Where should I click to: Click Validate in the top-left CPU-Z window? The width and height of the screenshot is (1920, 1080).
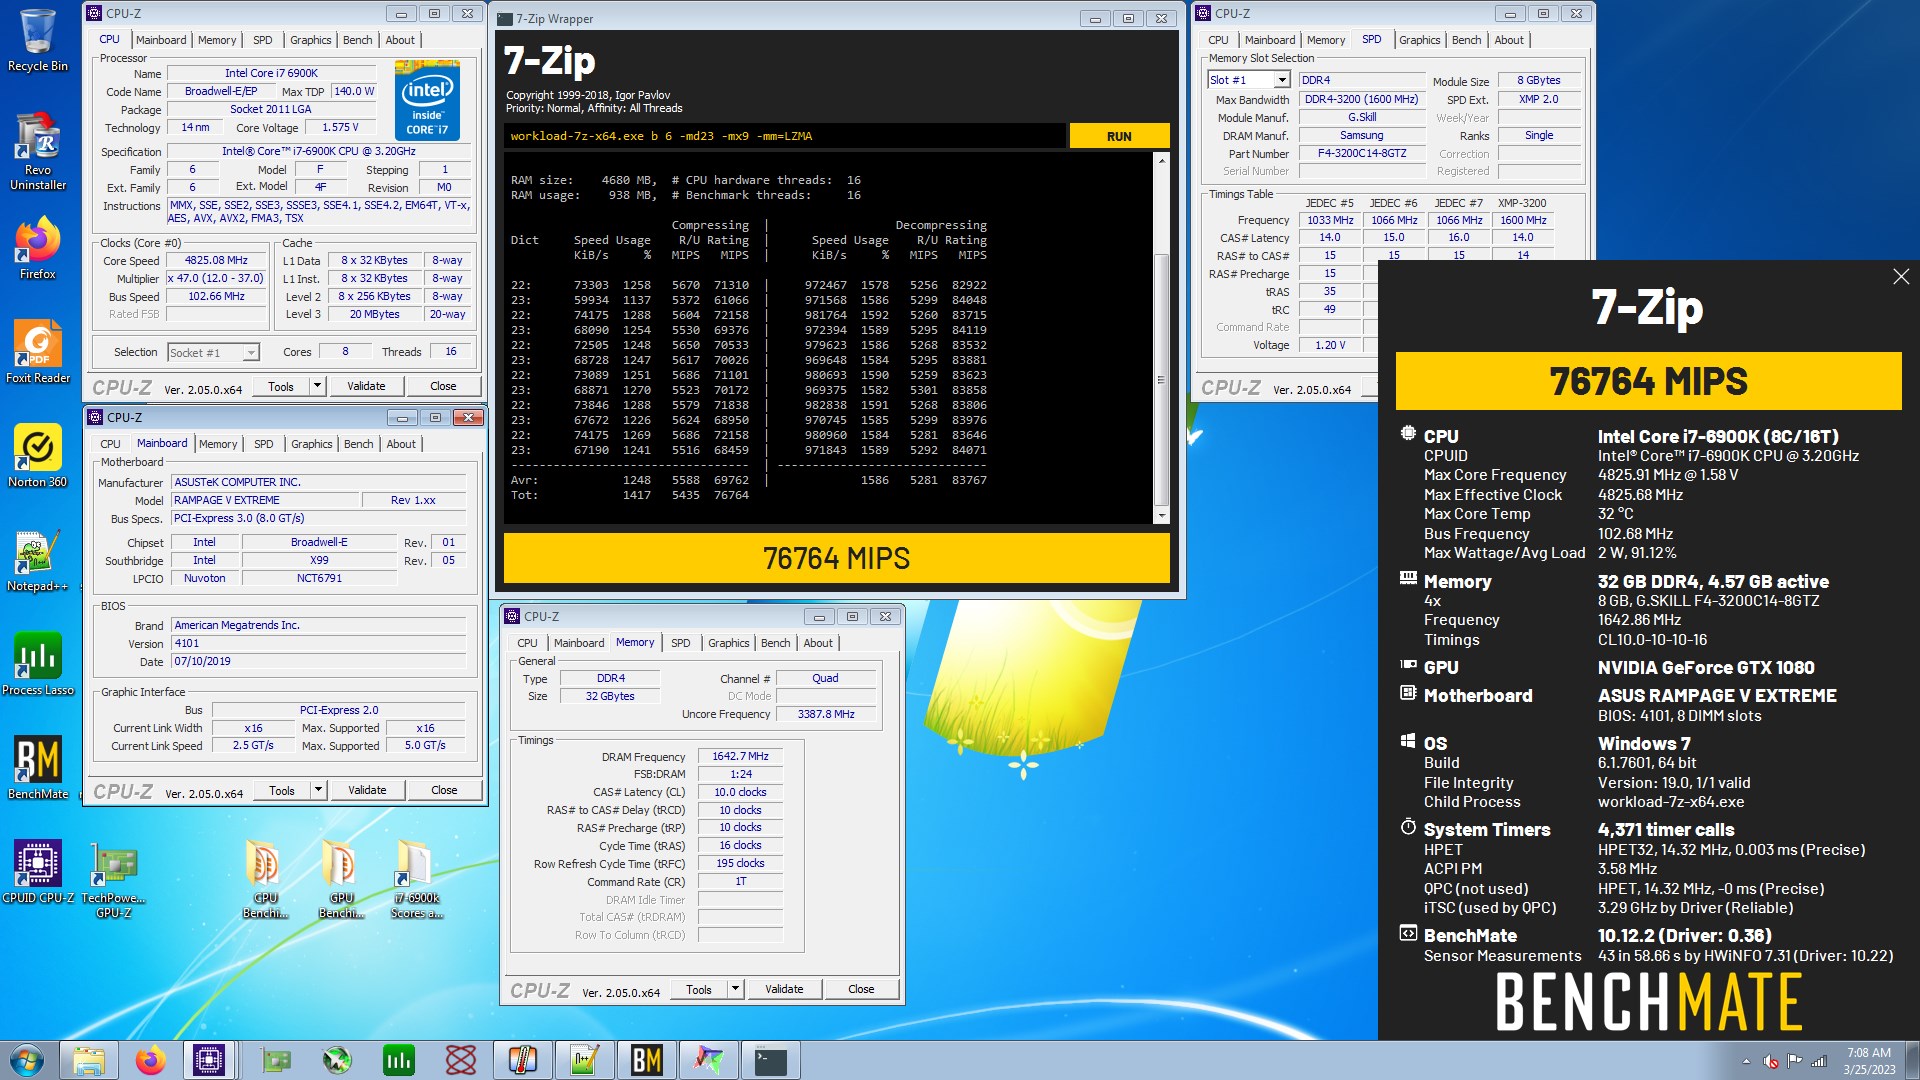366,386
